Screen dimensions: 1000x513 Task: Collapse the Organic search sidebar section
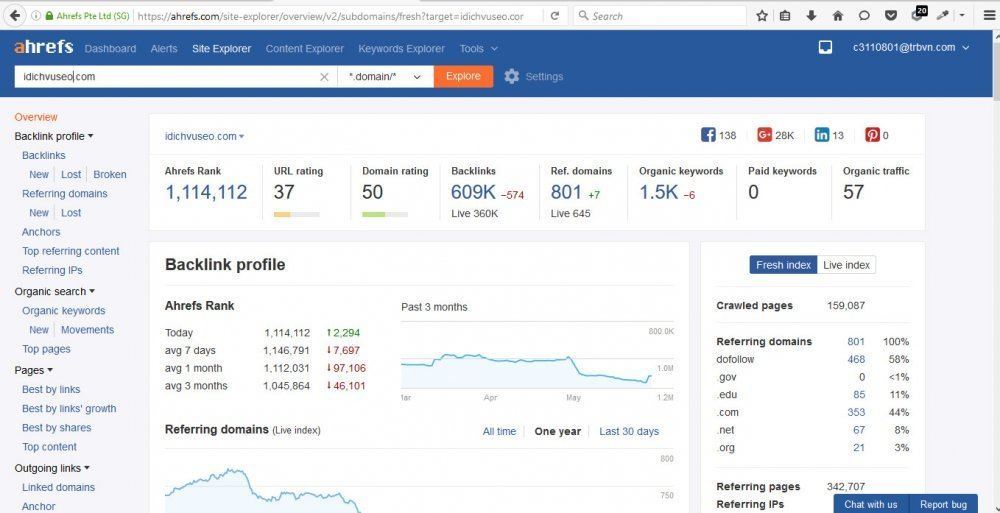55,291
